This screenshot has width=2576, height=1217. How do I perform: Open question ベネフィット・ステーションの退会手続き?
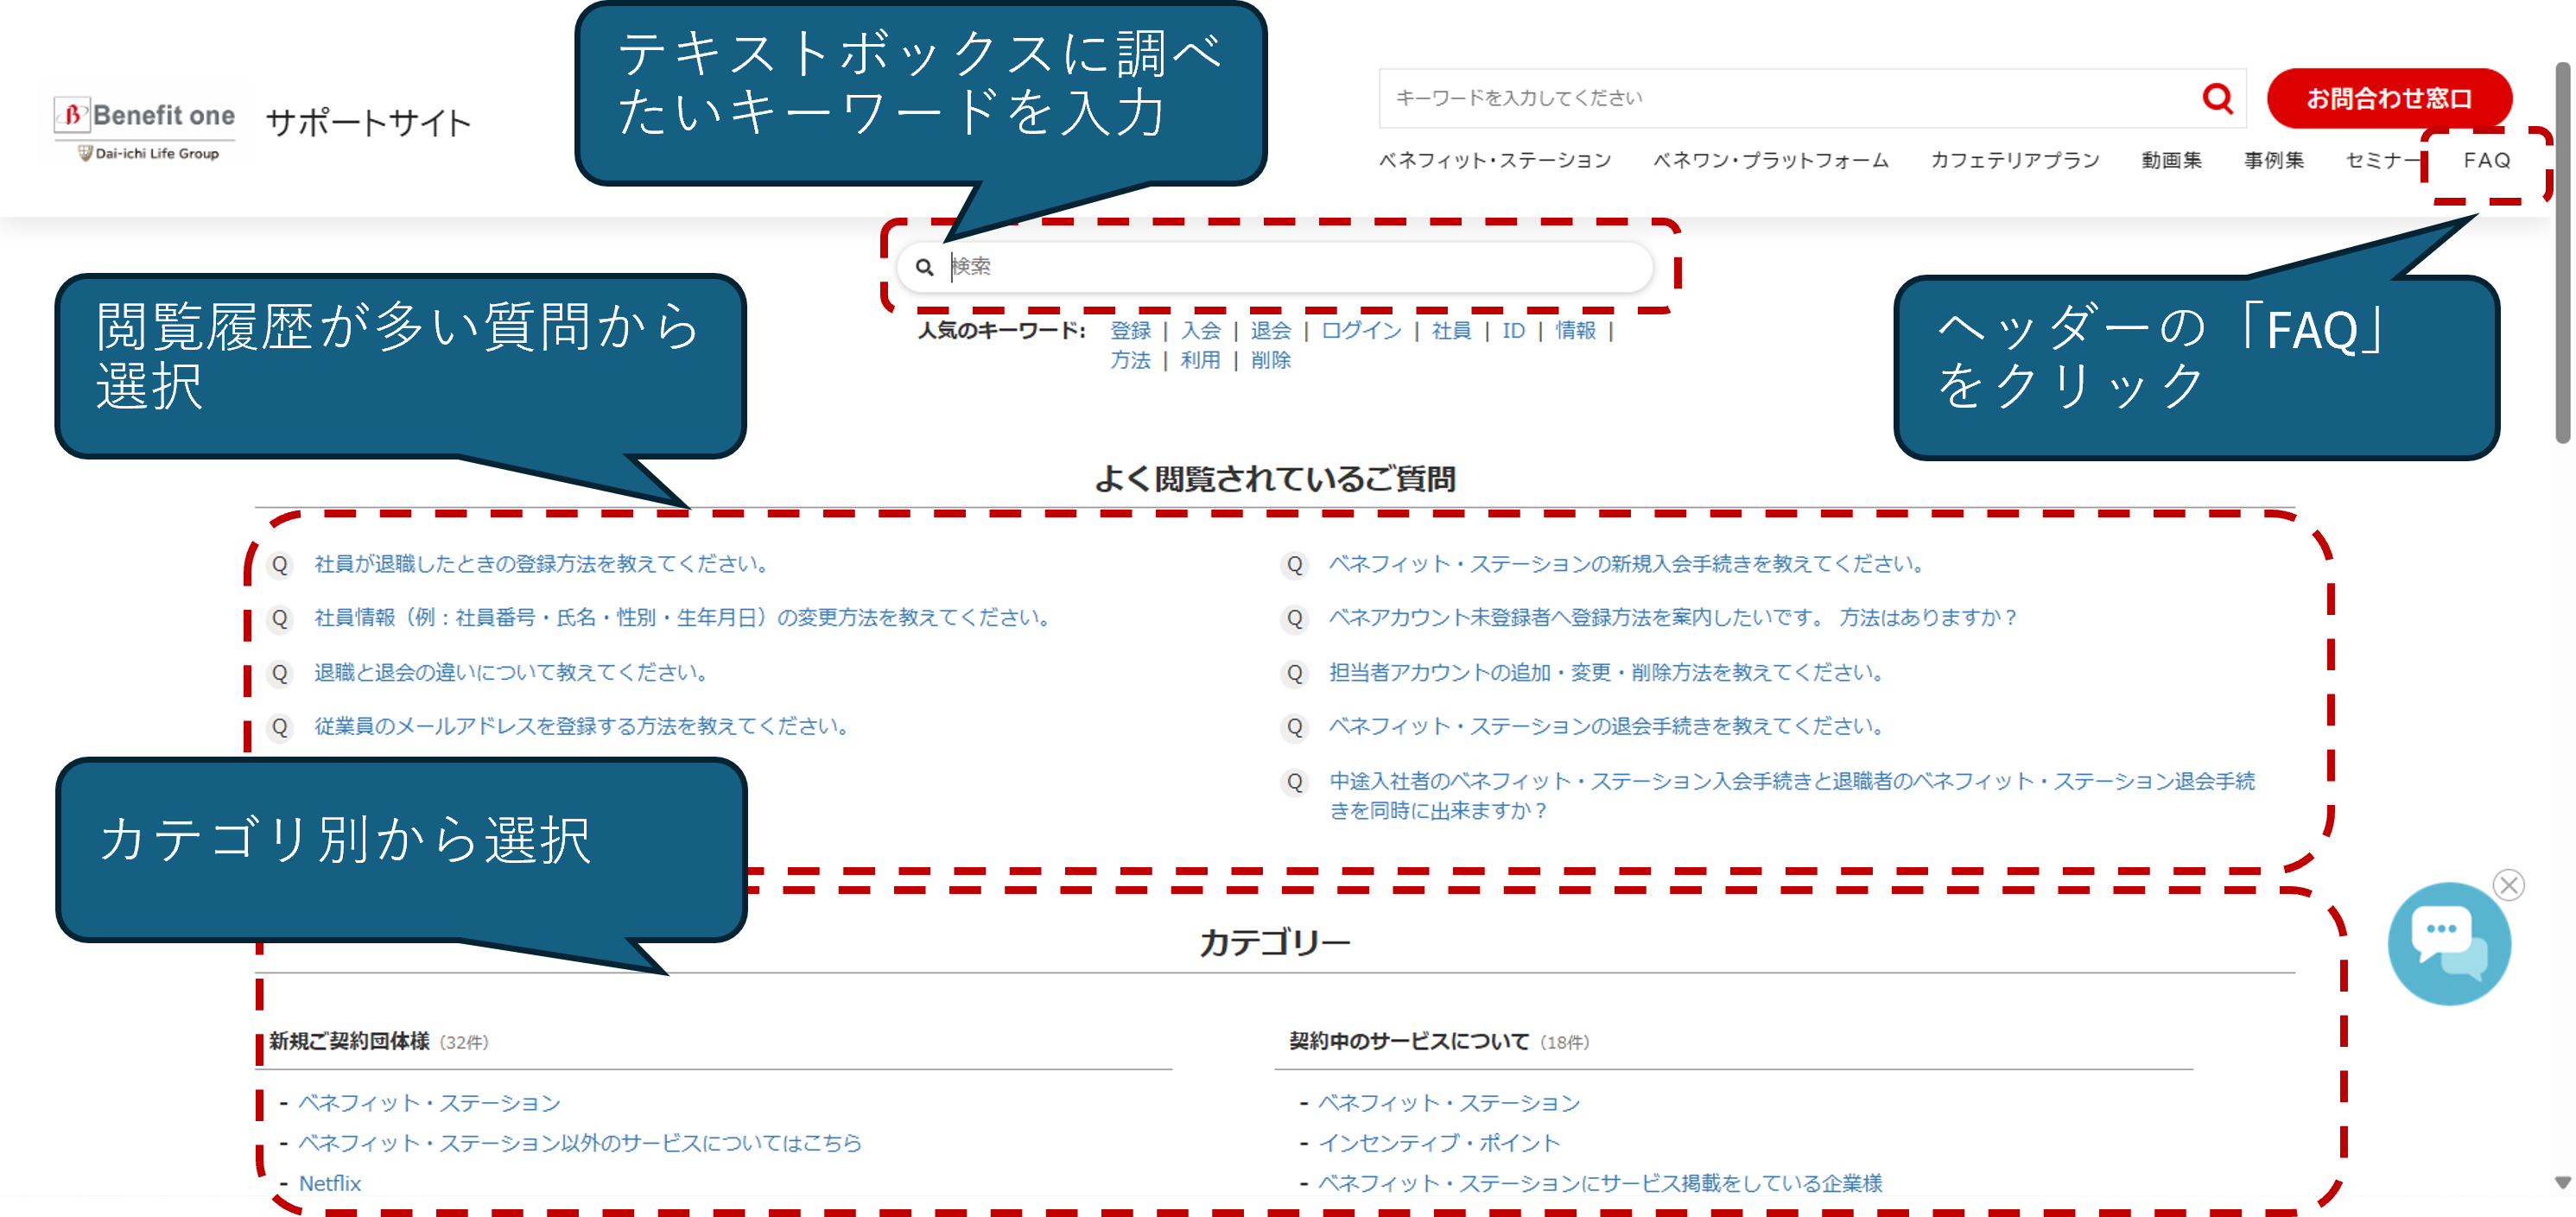point(1606,726)
